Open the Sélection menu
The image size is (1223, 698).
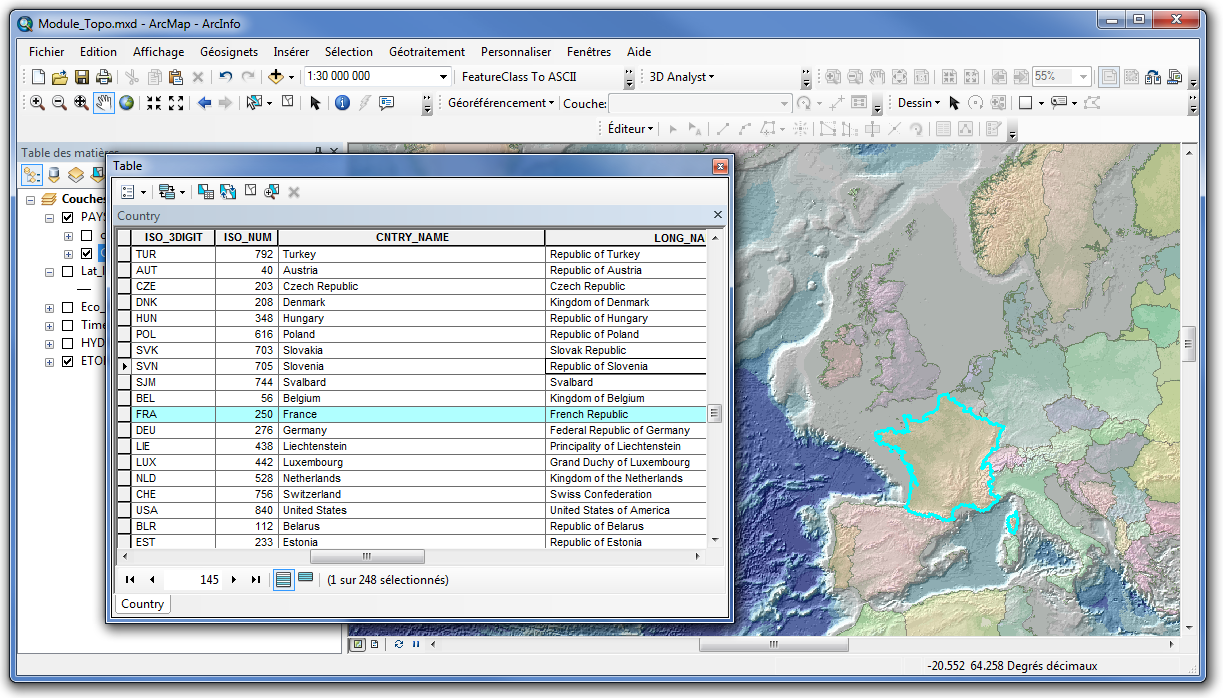348,52
